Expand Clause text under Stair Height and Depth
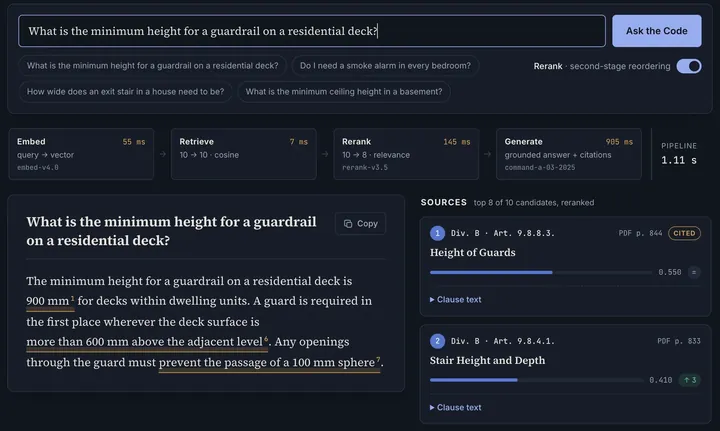The image size is (720, 431). [x=456, y=407]
